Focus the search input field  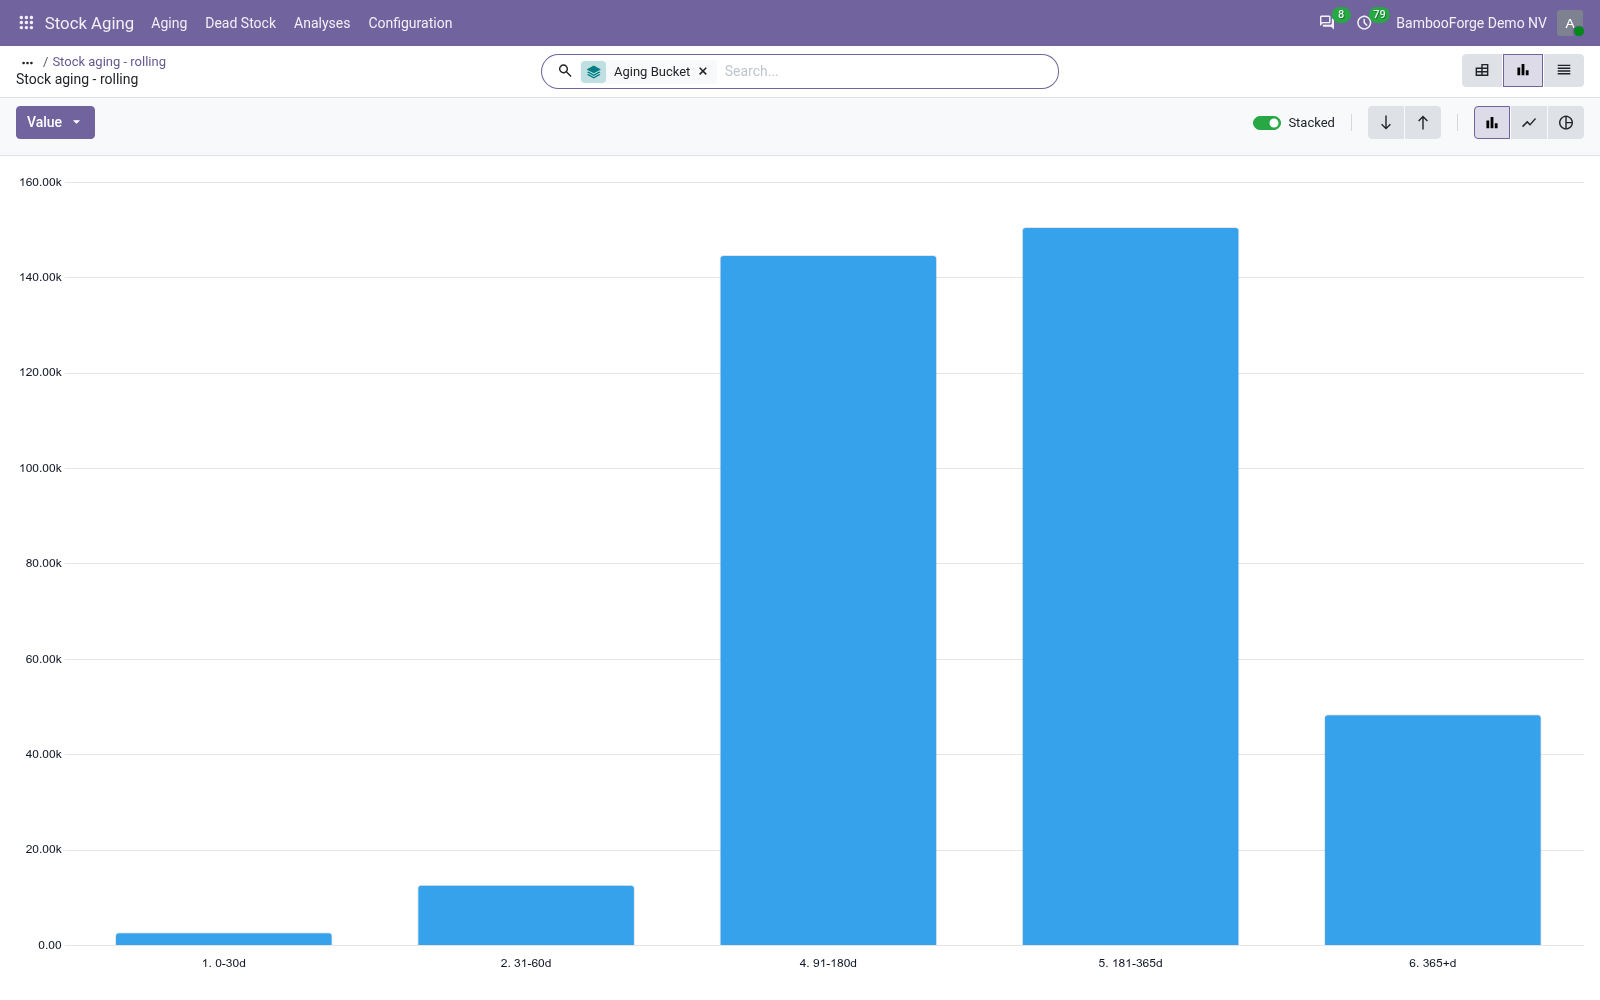(x=885, y=71)
